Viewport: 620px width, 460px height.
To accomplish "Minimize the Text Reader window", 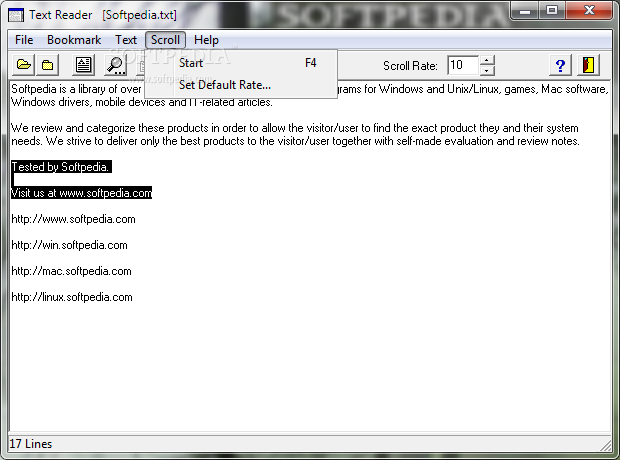I will [x=525, y=11].
